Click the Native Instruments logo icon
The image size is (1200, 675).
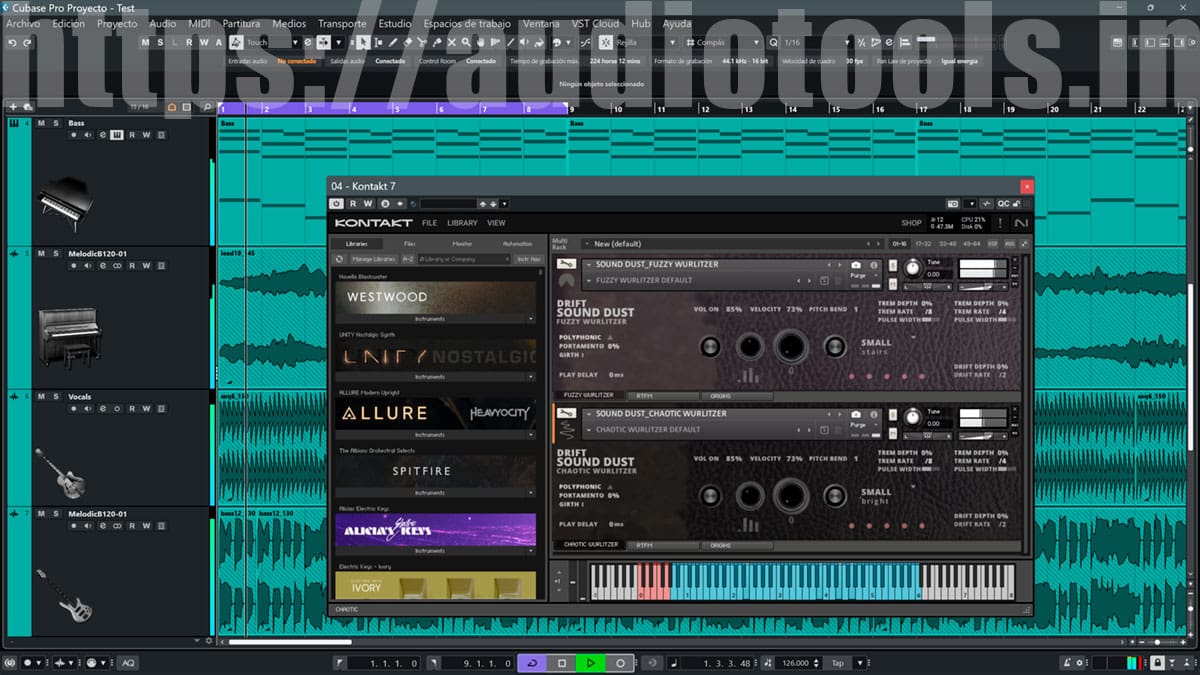point(1020,223)
